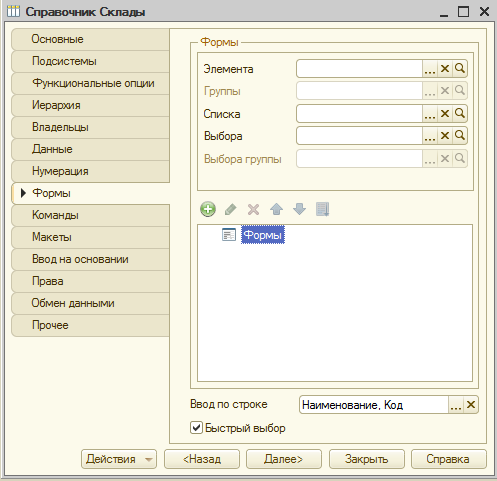Select the active Формы tab
497x481 pixels.
point(90,193)
